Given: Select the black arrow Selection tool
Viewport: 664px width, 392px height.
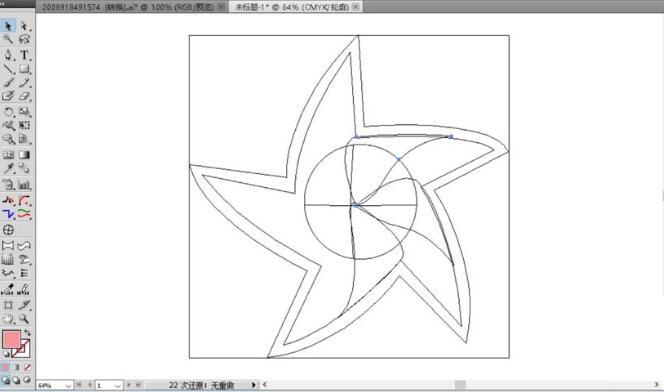Looking at the screenshot, I should pyautogui.click(x=8, y=26).
